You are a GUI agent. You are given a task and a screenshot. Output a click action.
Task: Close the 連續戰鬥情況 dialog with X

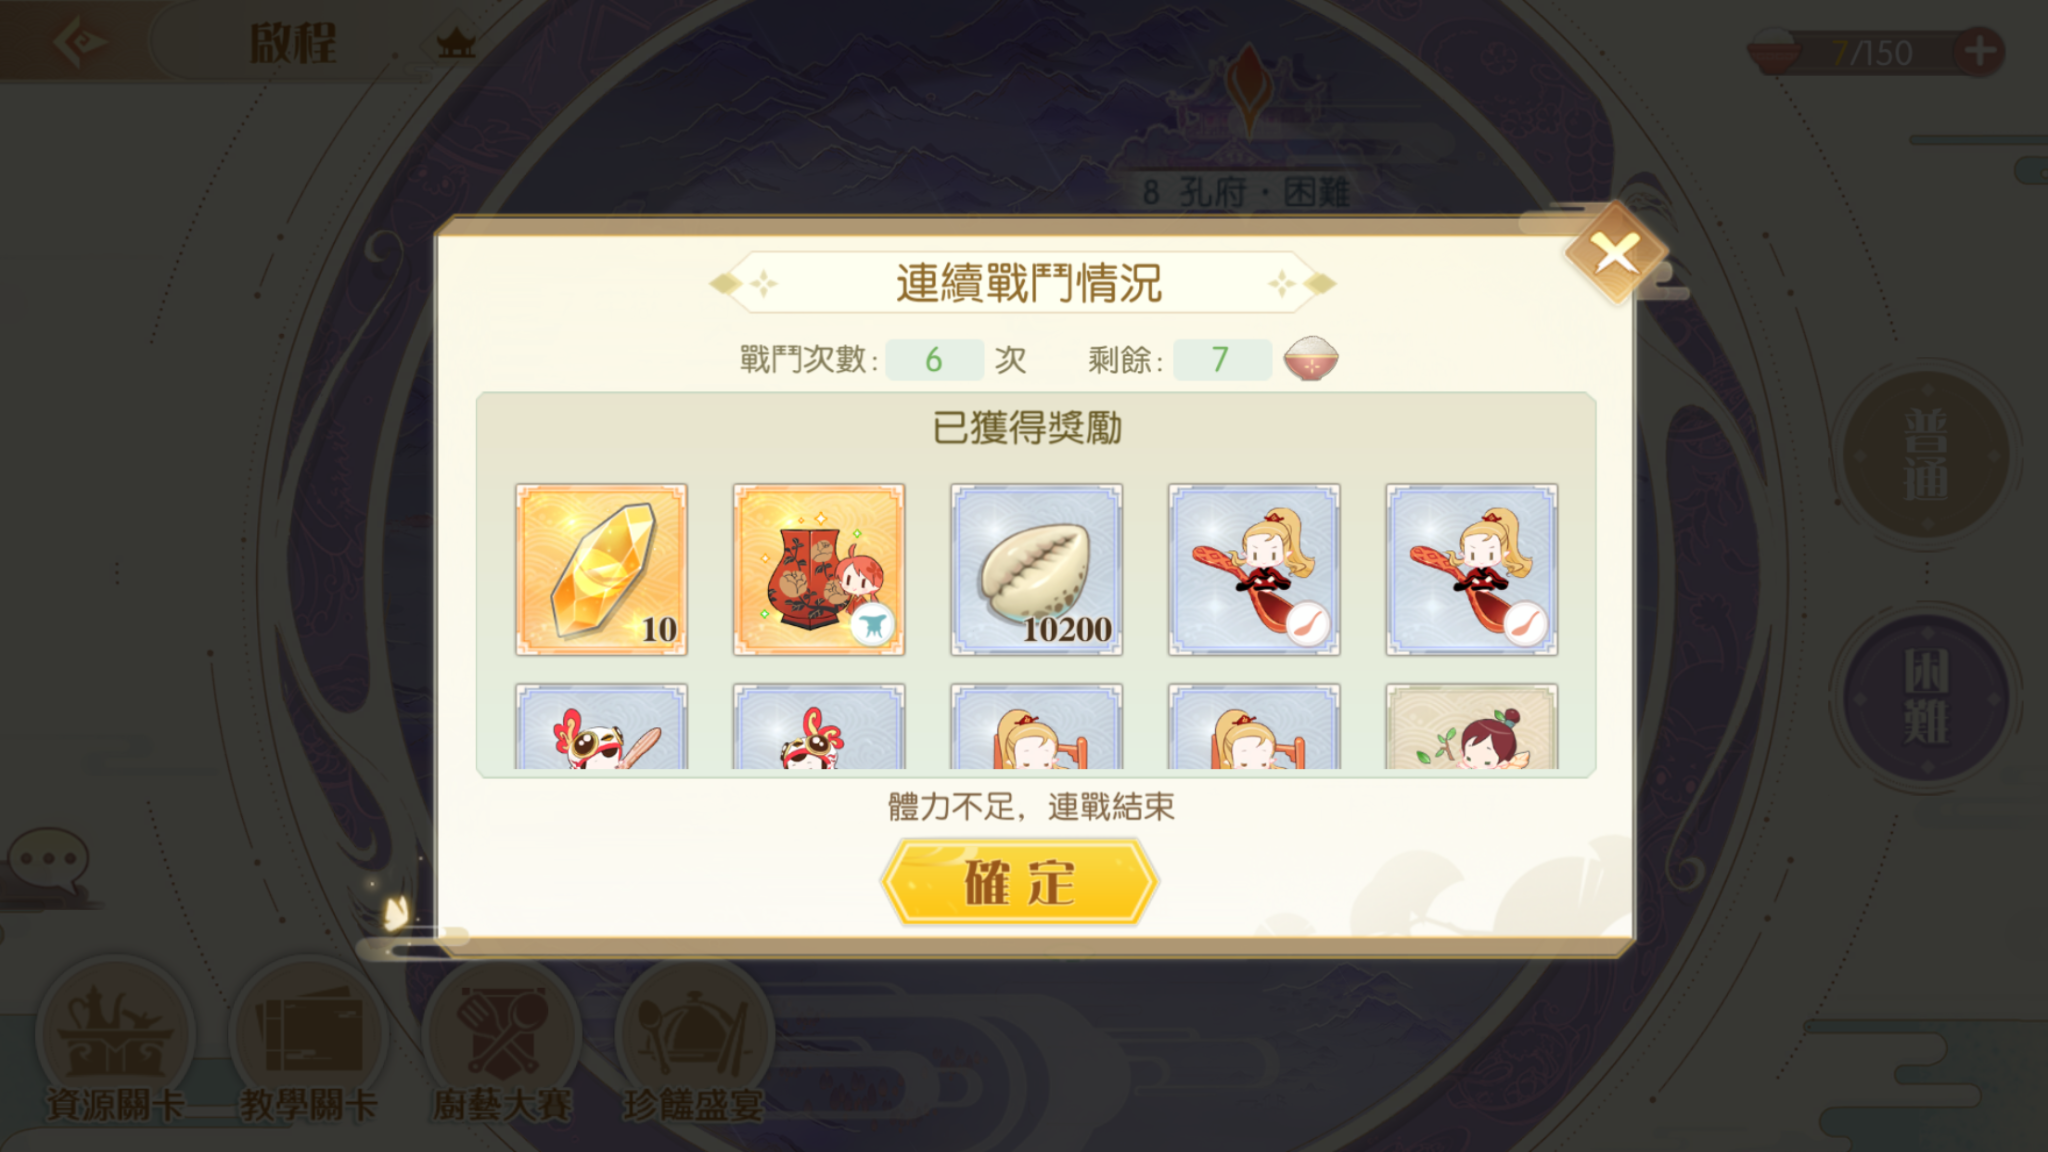[1616, 252]
